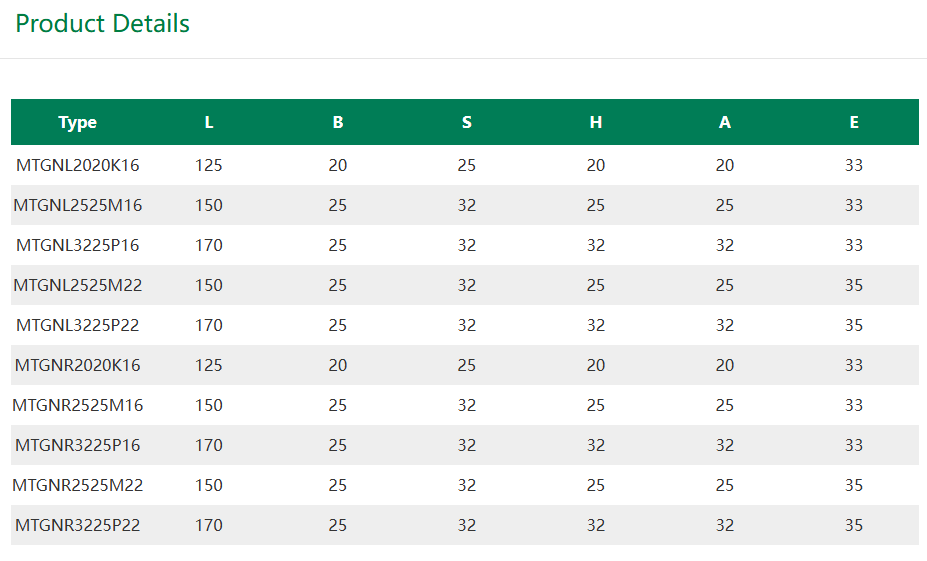Select the MTGNL3225P16 type cell
The width and height of the screenshot is (927, 561).
77,245
